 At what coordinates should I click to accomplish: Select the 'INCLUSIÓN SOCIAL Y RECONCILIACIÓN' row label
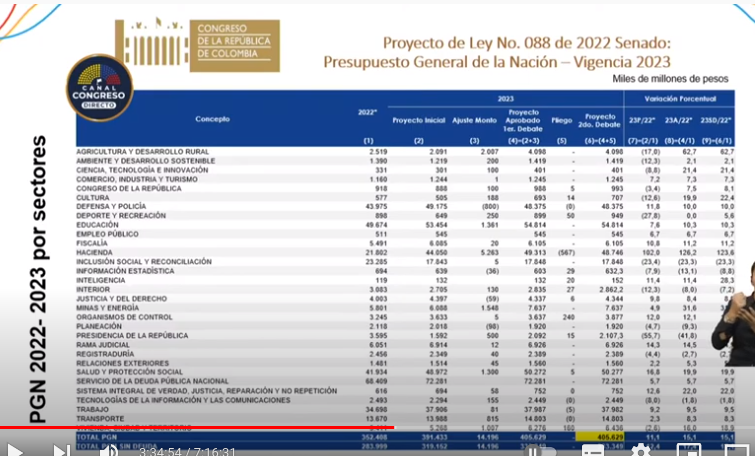(143, 261)
